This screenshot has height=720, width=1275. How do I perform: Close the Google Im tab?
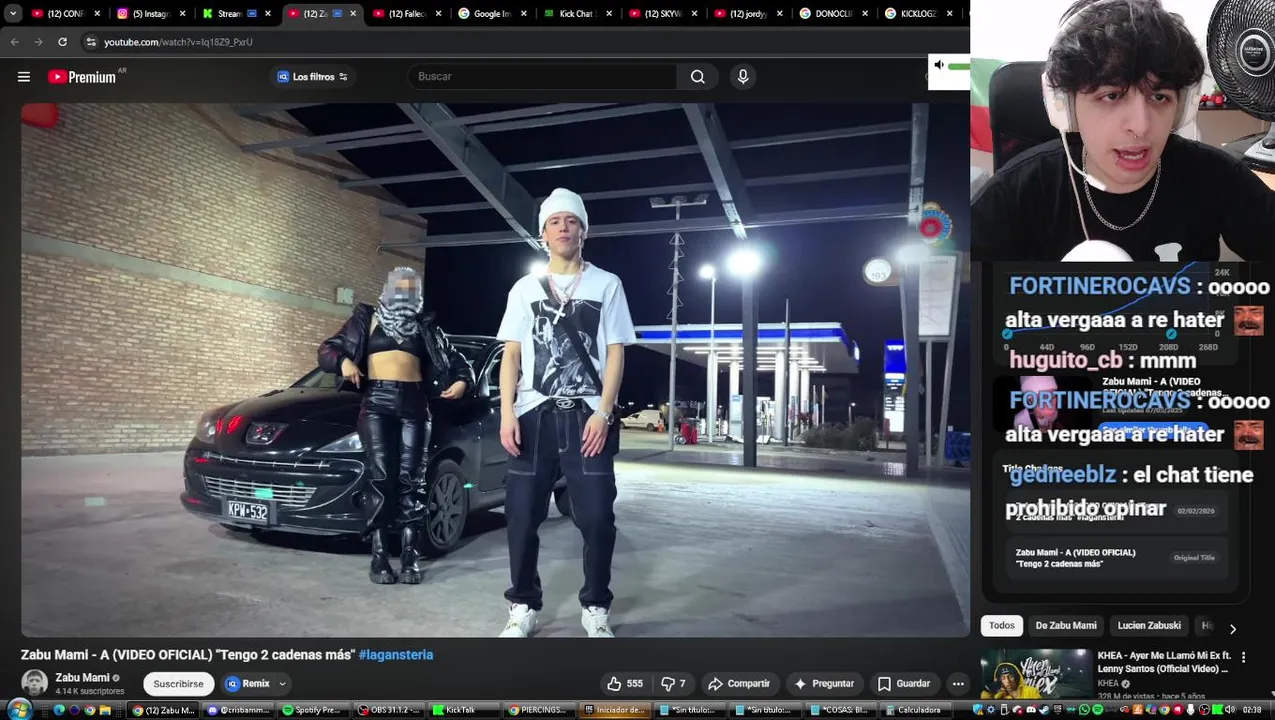tap(524, 14)
